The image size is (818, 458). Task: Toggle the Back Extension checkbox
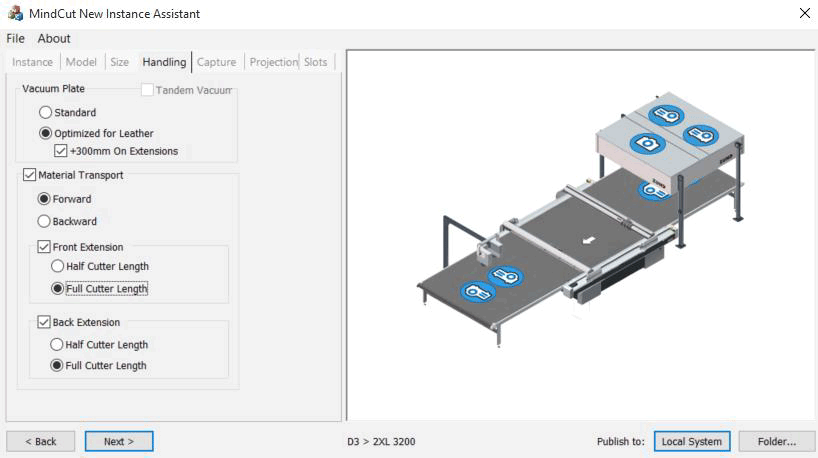click(x=44, y=322)
